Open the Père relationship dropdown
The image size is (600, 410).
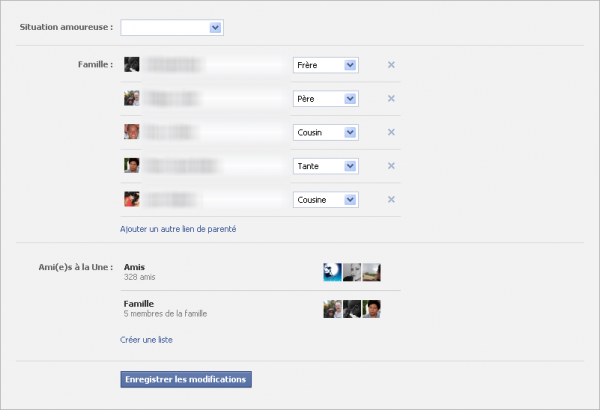(x=325, y=99)
